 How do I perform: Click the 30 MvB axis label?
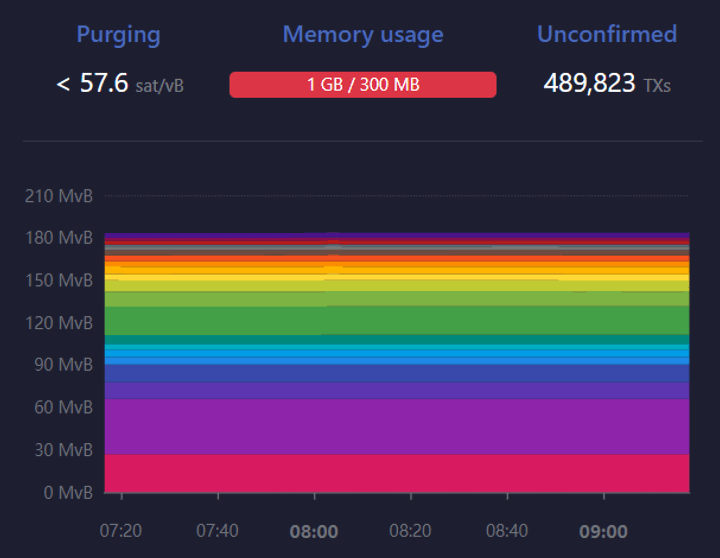click(x=63, y=450)
